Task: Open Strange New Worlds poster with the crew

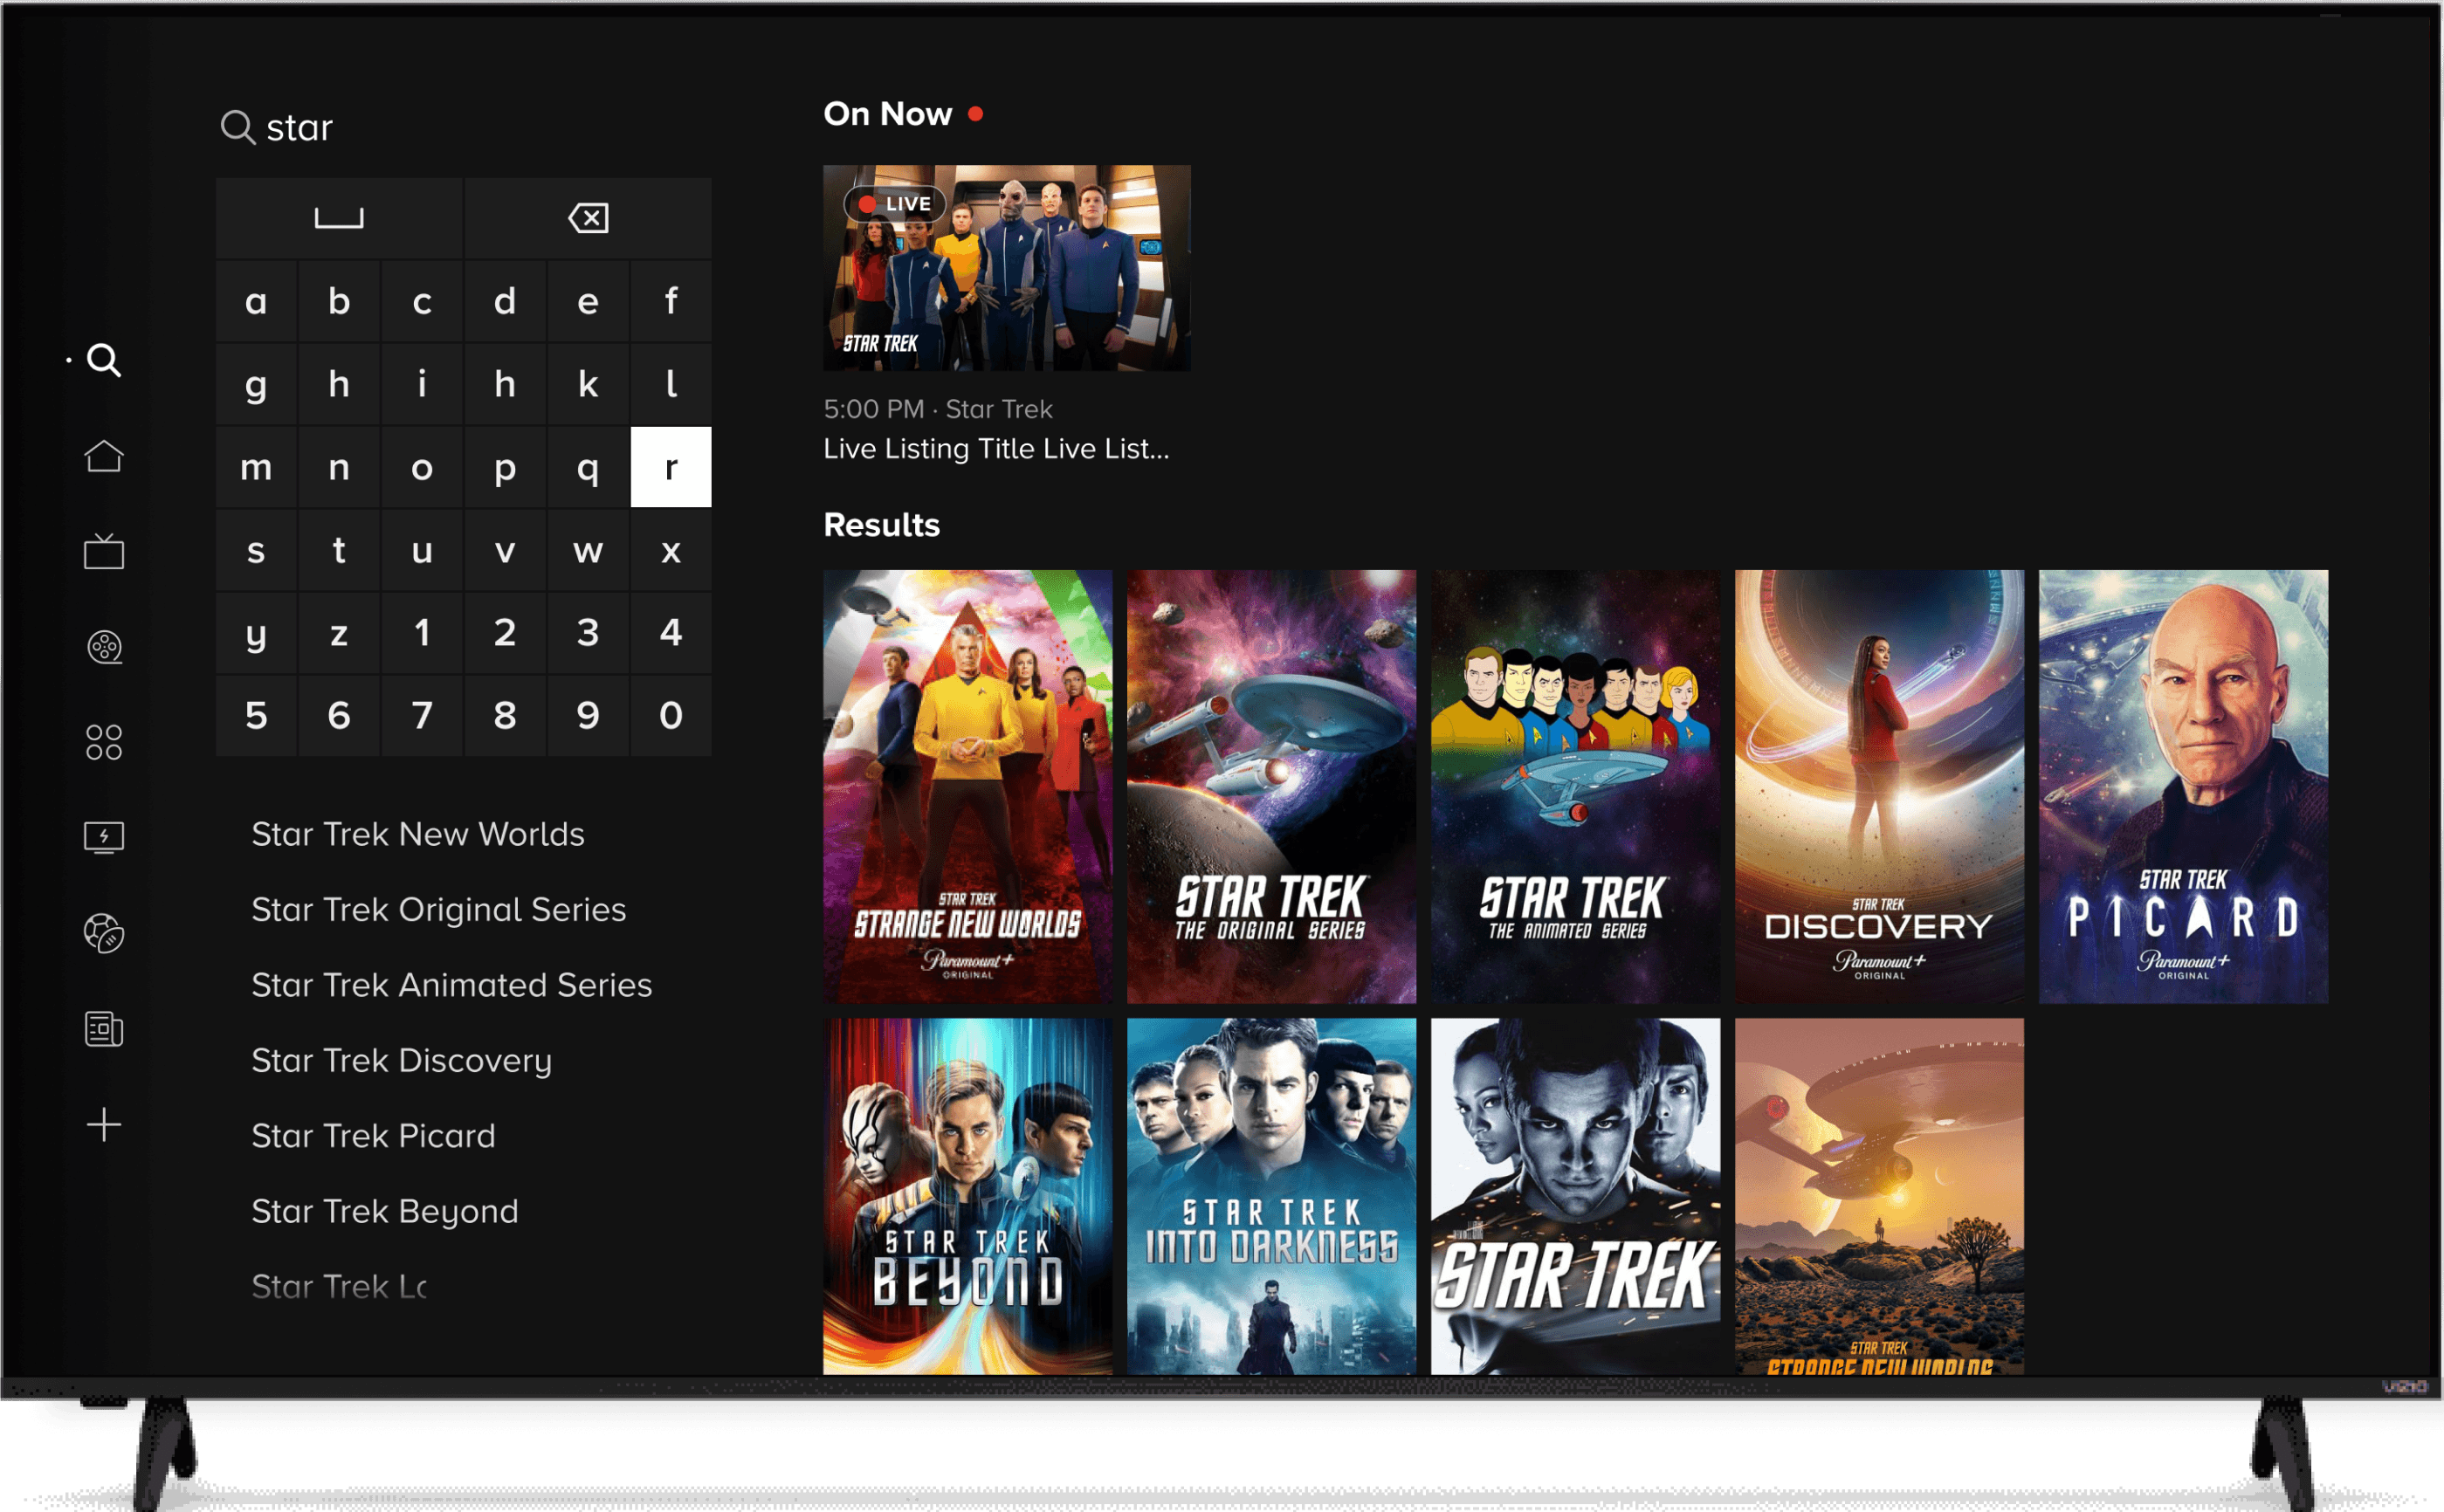Action: (968, 787)
